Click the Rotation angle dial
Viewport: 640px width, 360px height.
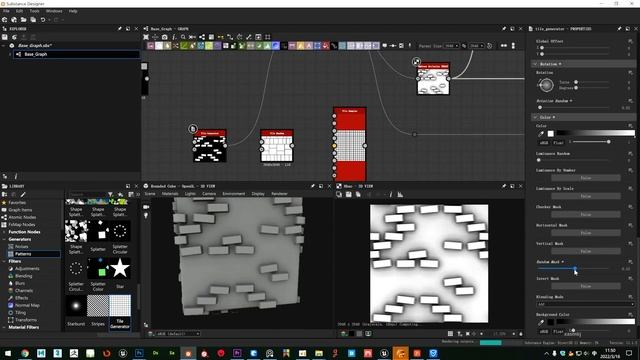[546, 85]
